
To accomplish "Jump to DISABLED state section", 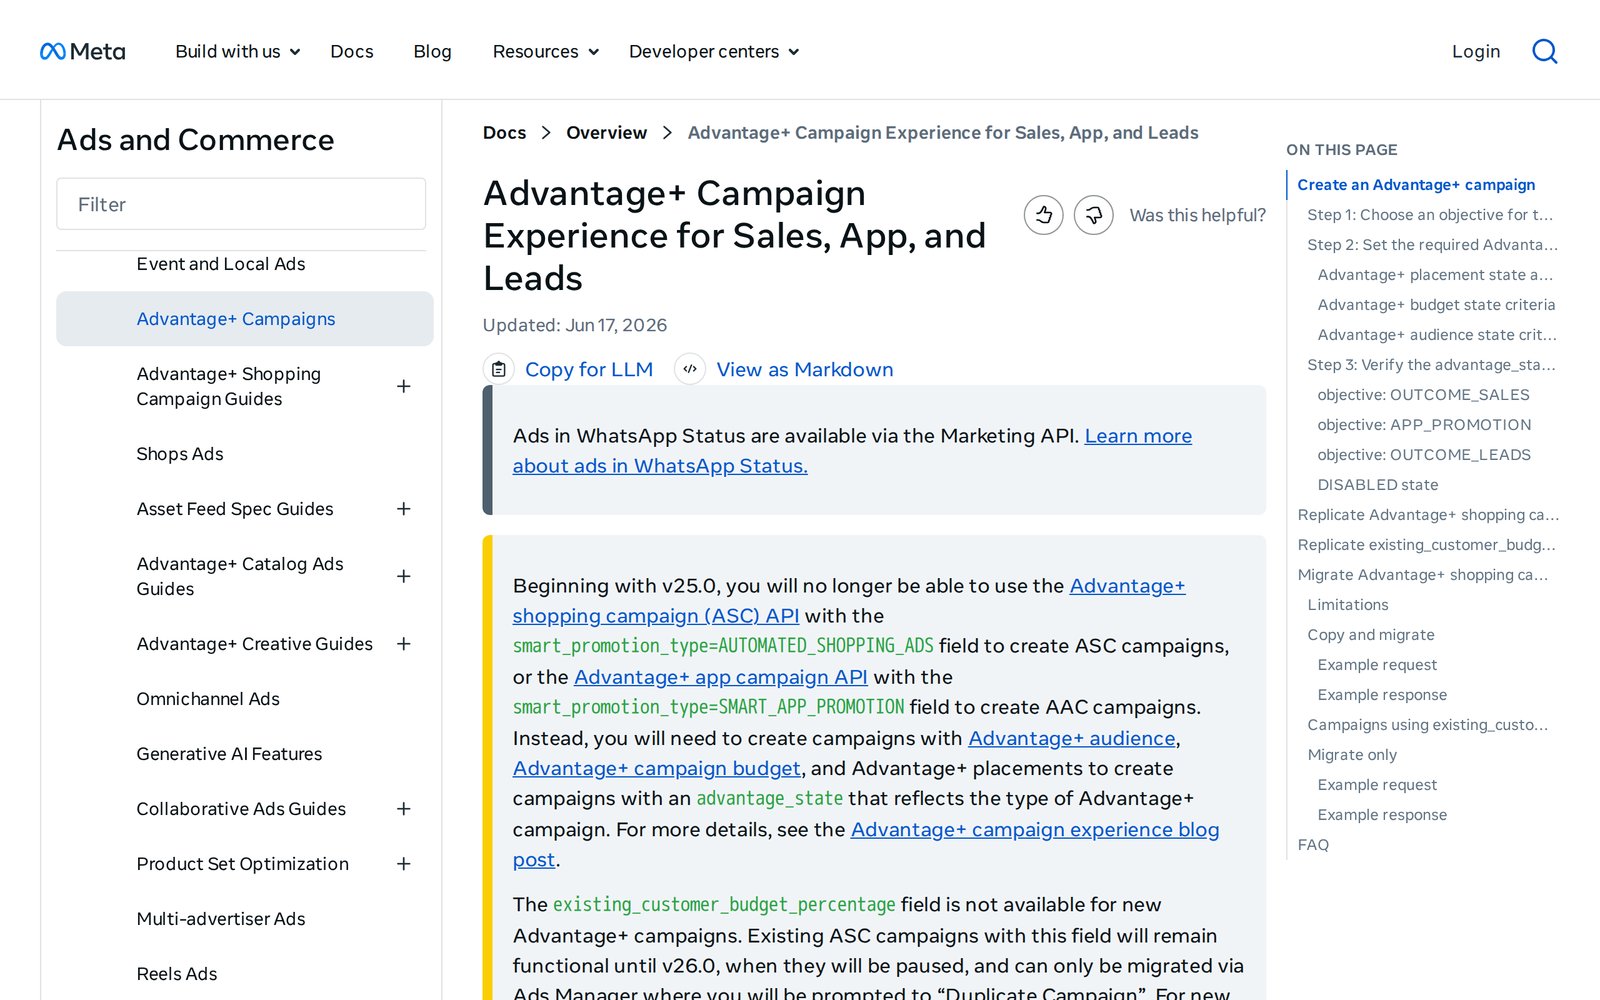I will (1378, 485).
